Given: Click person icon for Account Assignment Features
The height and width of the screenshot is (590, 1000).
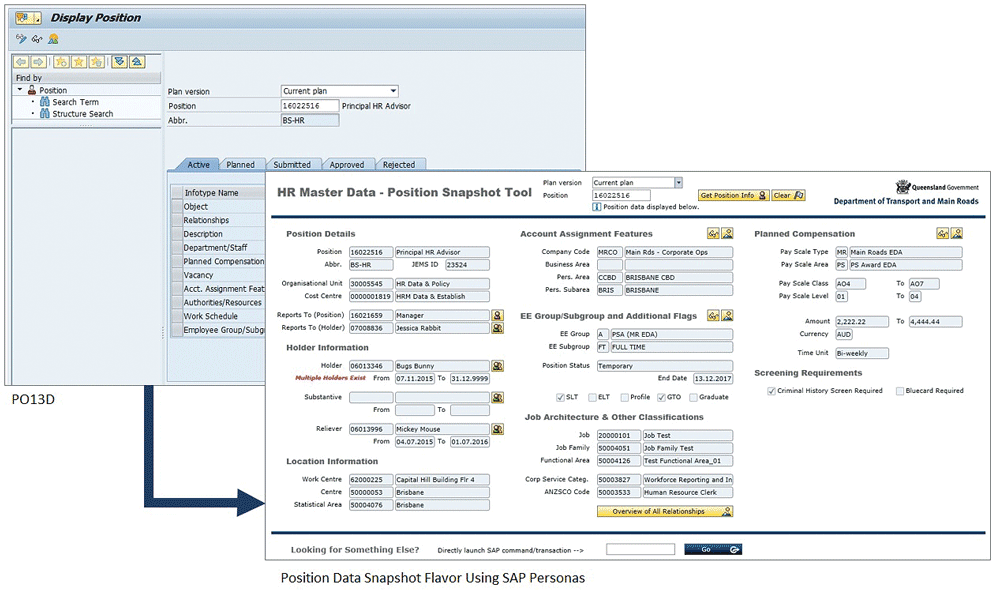Looking at the screenshot, I should 727,233.
